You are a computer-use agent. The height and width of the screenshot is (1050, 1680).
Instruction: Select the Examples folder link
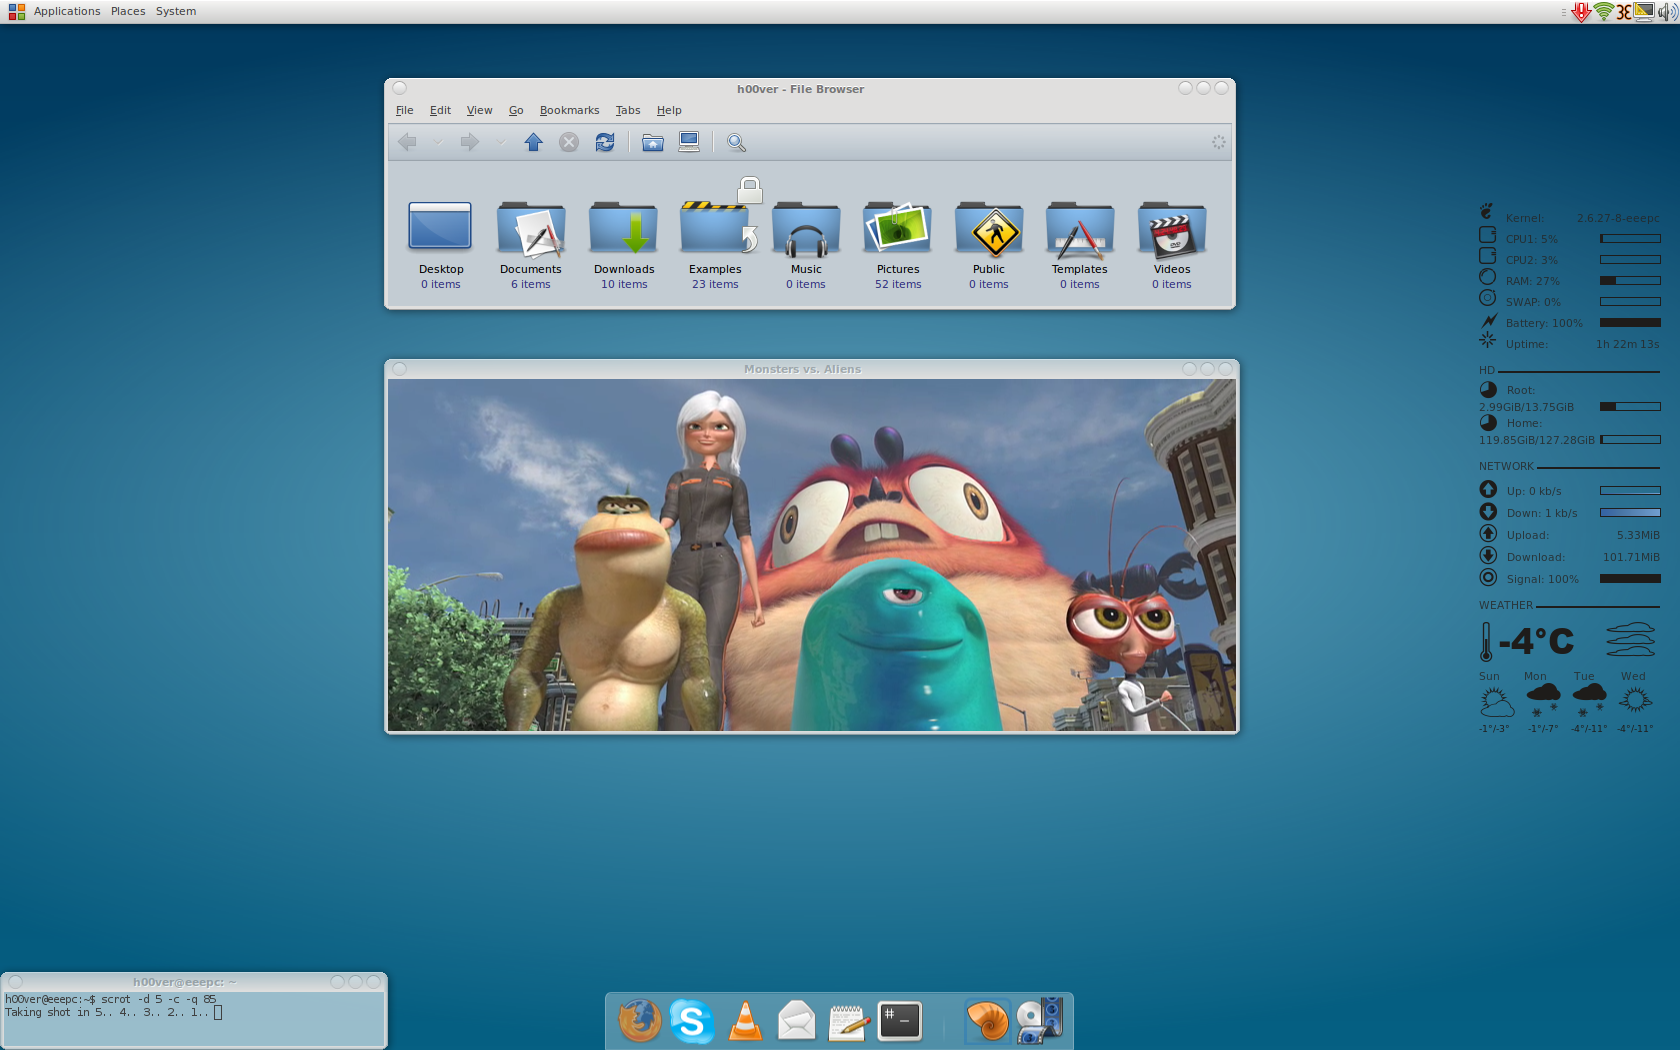[x=715, y=245]
